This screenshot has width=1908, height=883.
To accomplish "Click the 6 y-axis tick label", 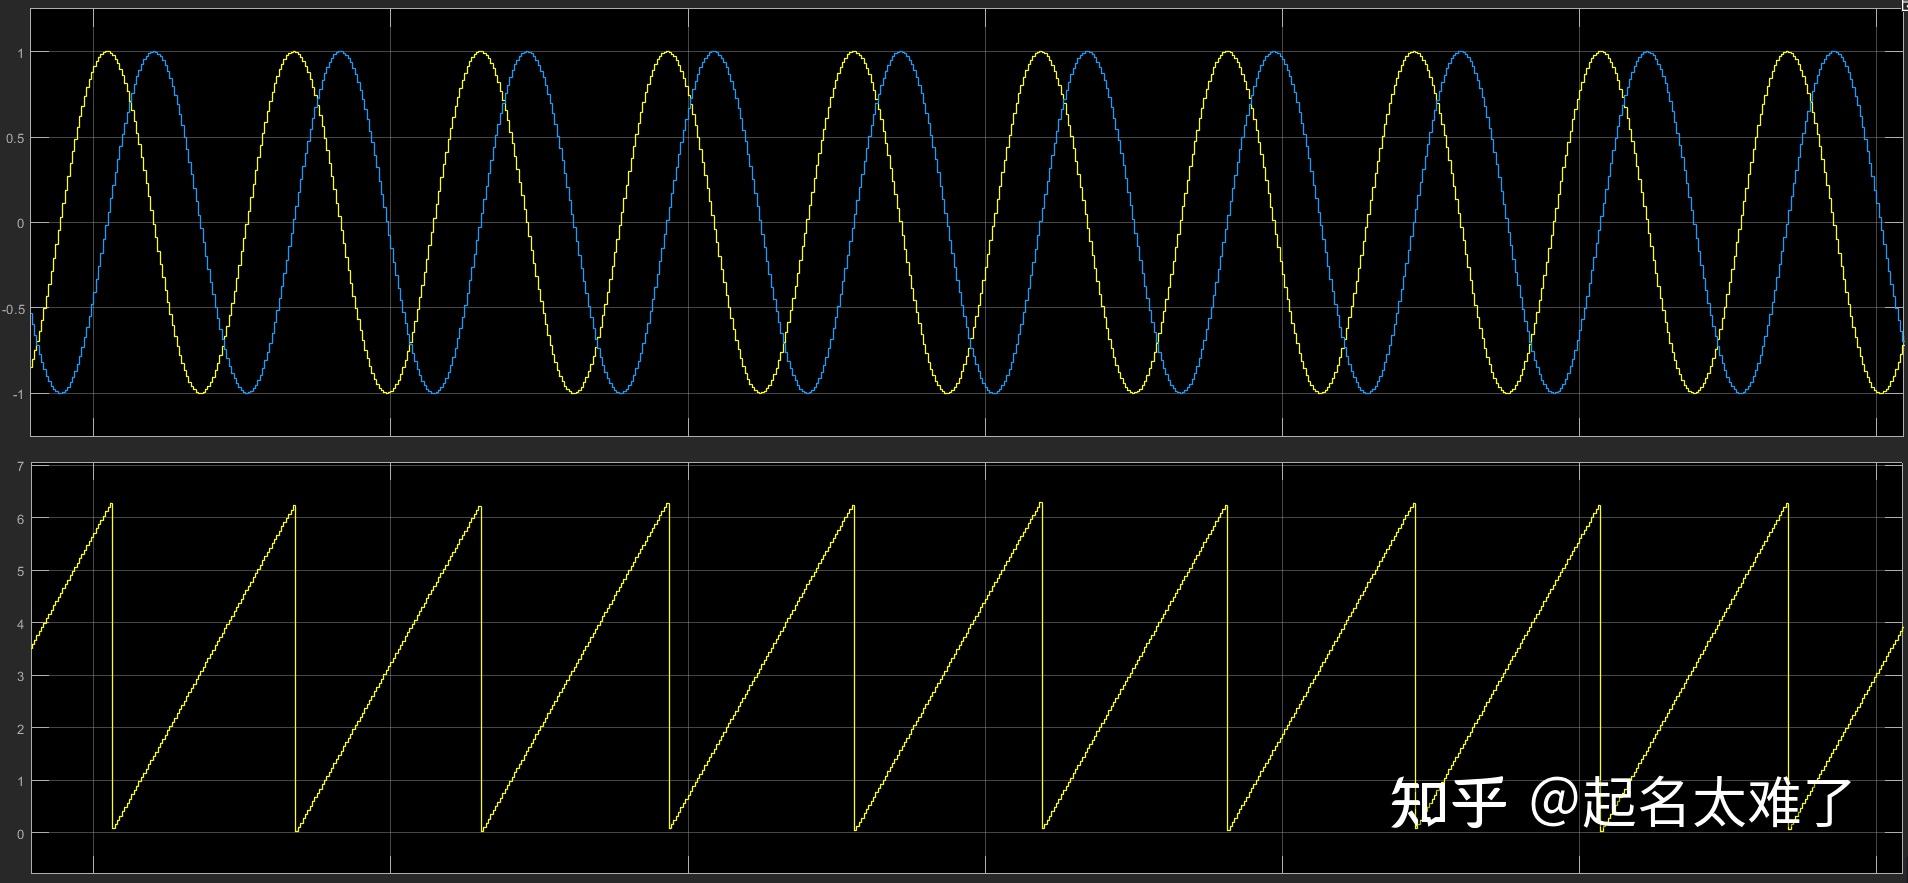I will point(20,518).
